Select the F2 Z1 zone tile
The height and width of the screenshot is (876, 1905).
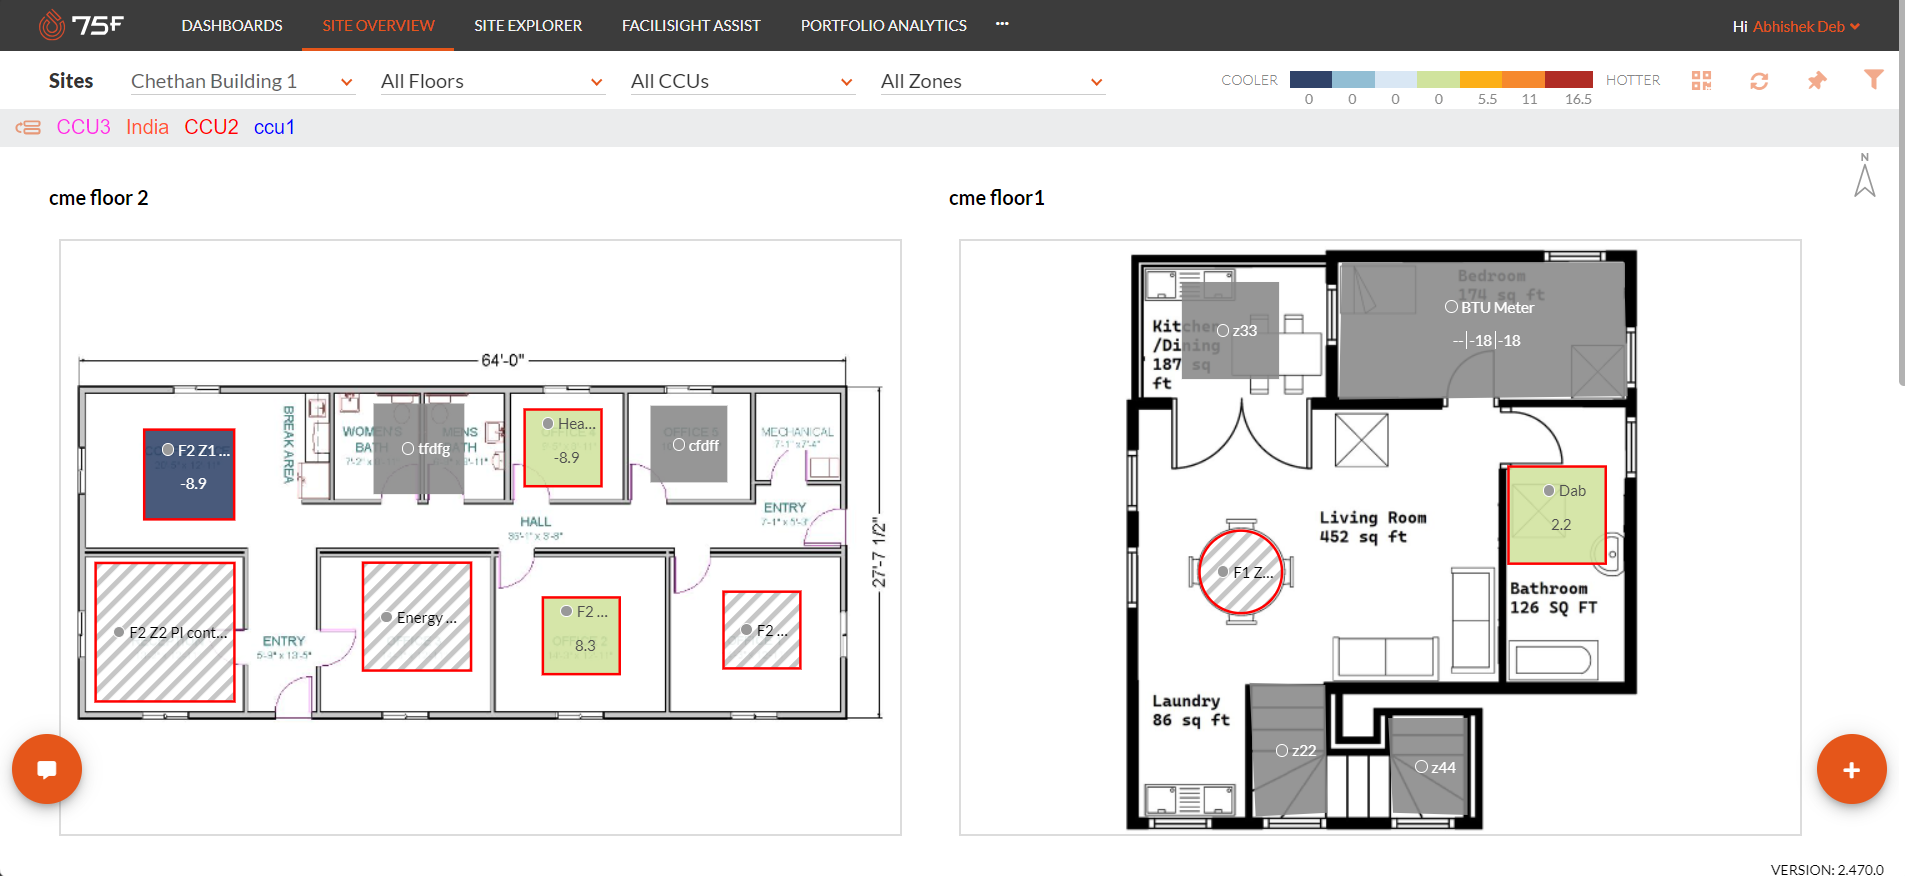pos(189,474)
